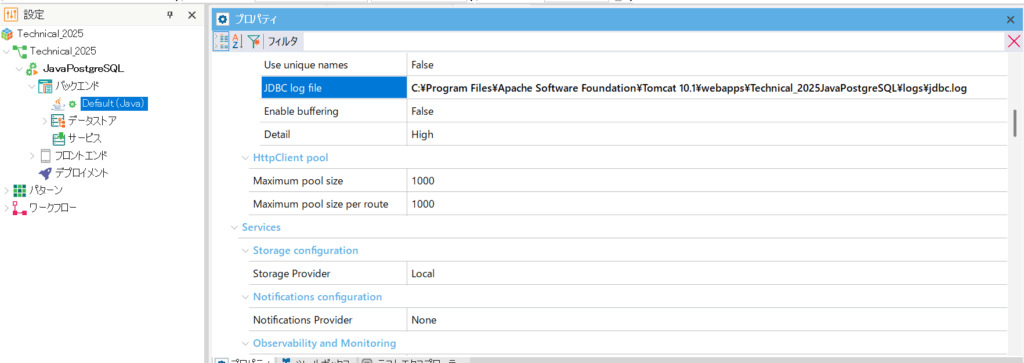Select the Enable buffering property label

tap(301, 111)
